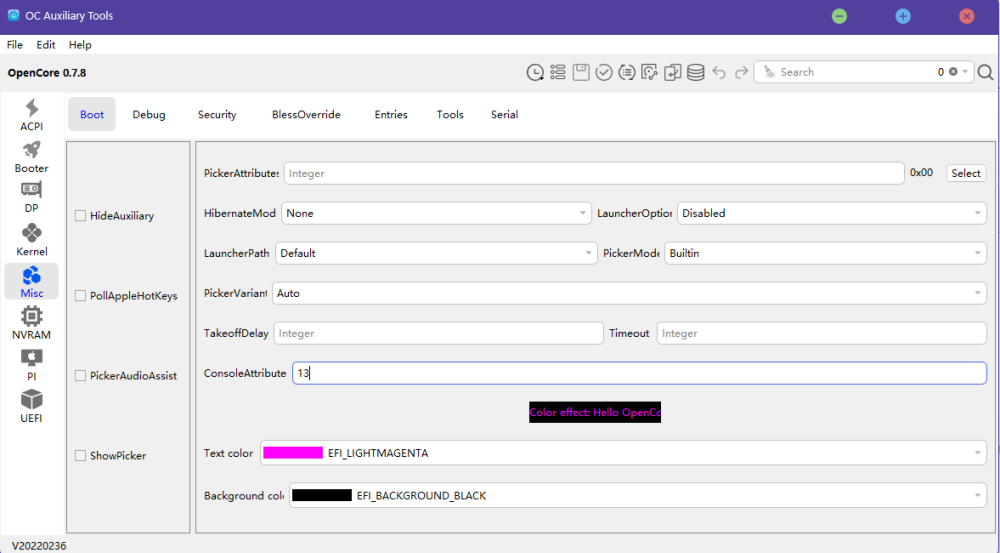Click the refresh list toolbar icon
This screenshot has height=553, width=1000.
click(x=627, y=72)
